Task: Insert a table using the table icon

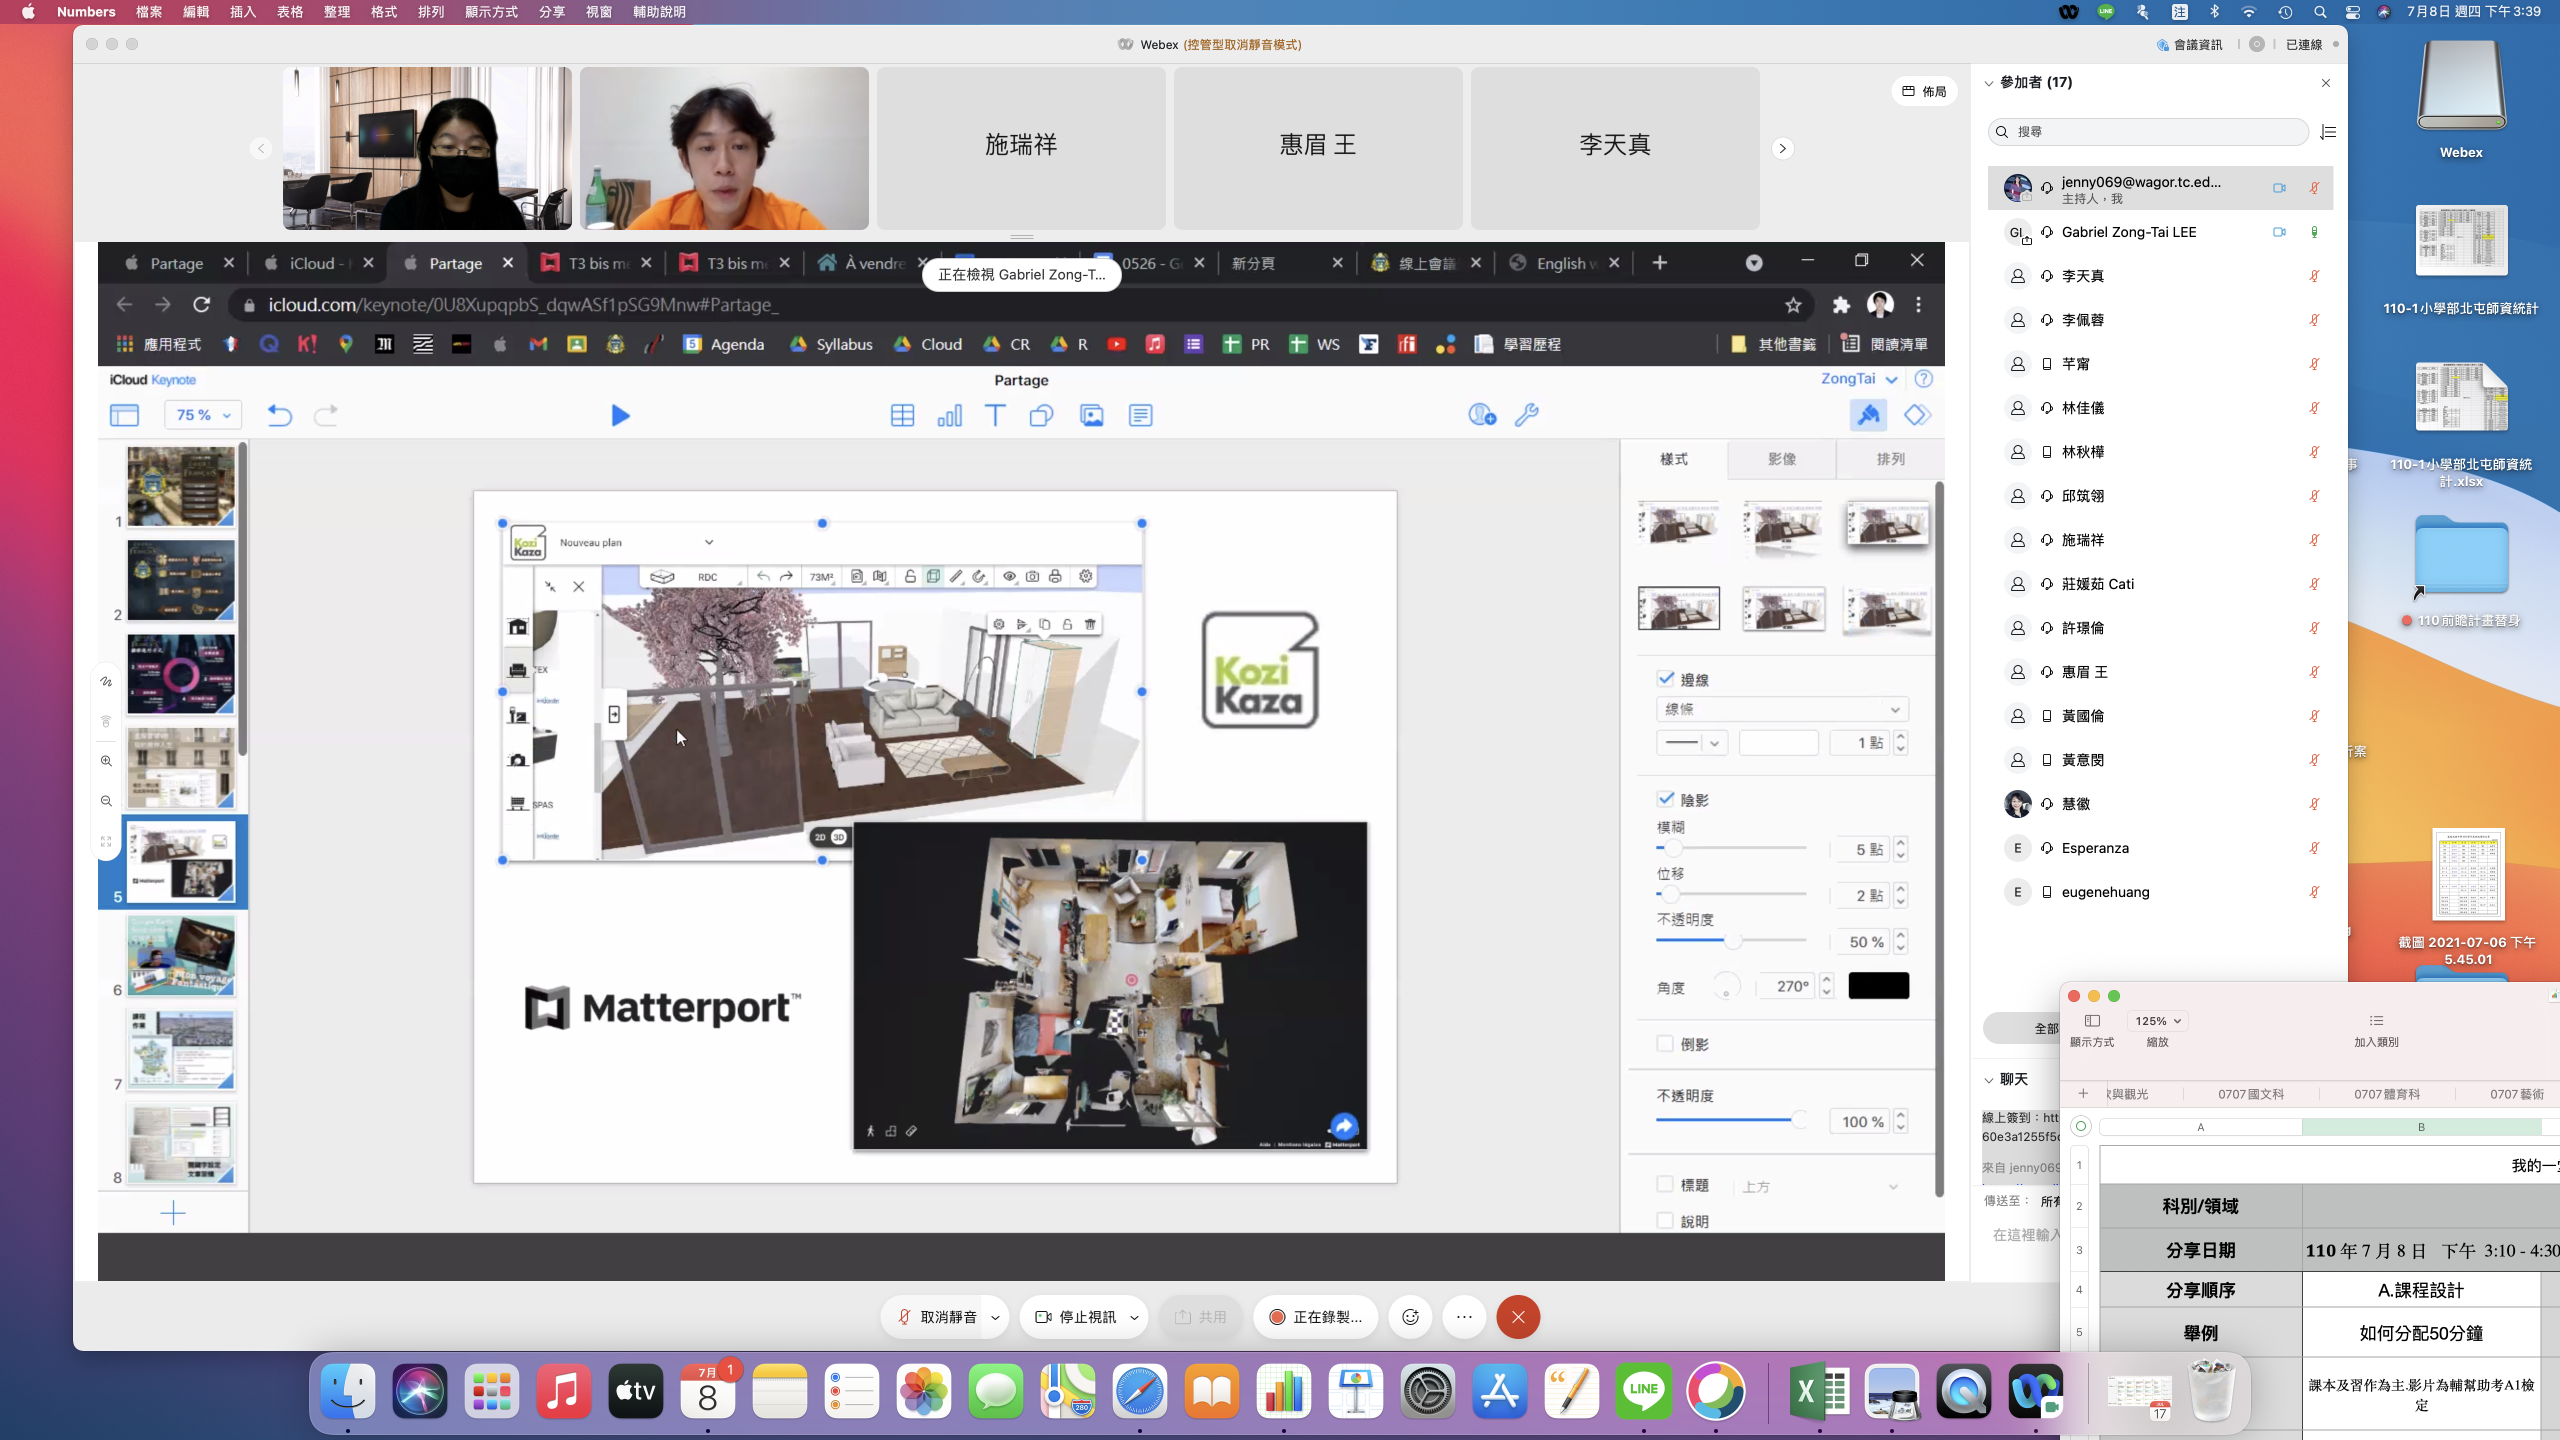Action: click(902, 415)
